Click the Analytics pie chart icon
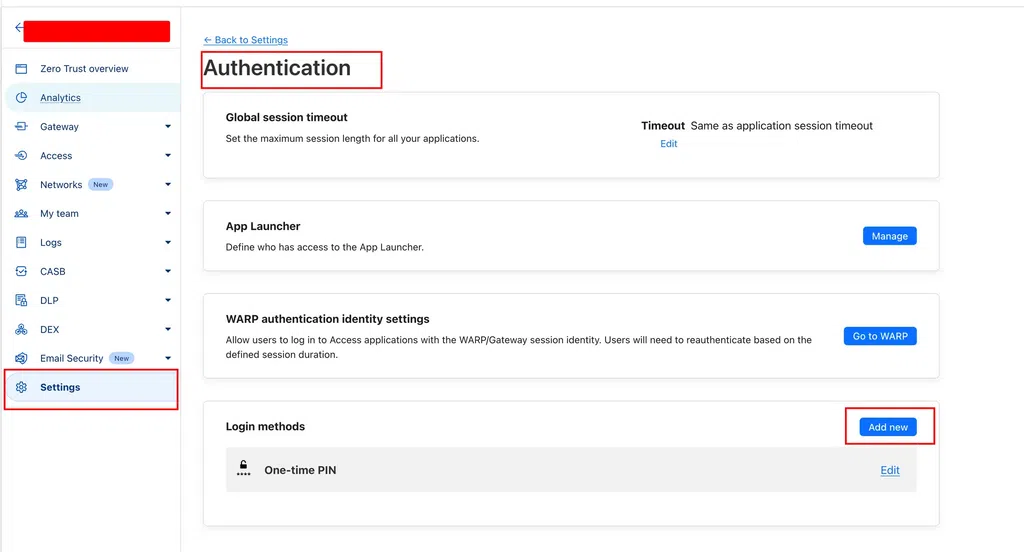 pos(22,97)
